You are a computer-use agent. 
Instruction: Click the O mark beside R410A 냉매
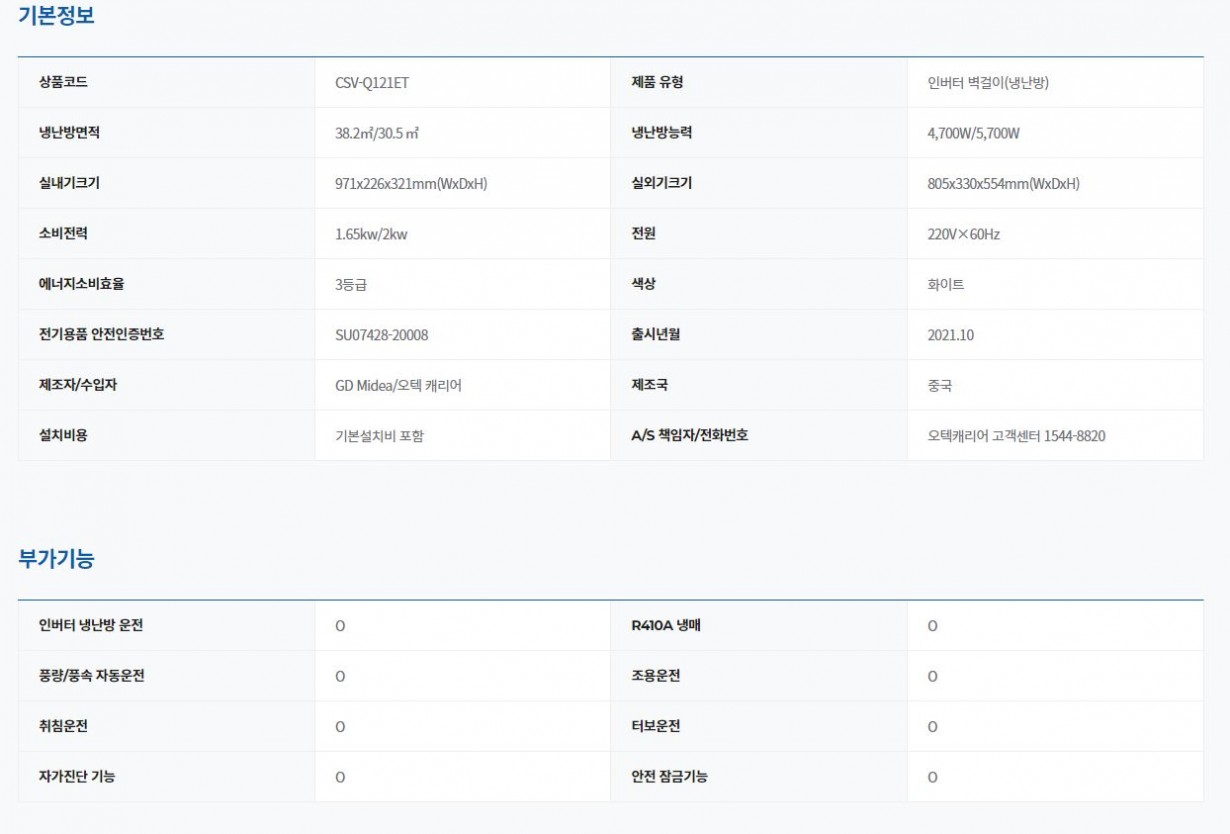pyautogui.click(x=932, y=626)
